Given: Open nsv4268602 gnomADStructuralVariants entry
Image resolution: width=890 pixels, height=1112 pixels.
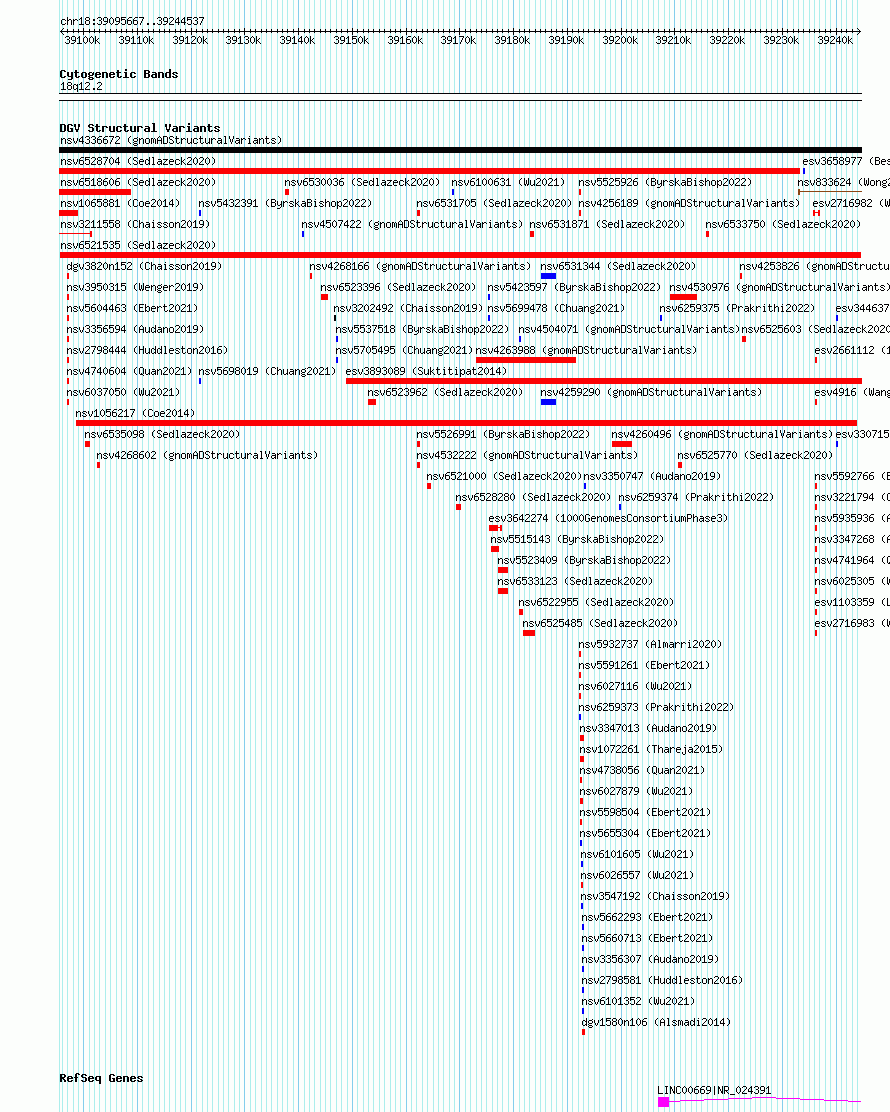Looking at the screenshot, I should point(207,456).
